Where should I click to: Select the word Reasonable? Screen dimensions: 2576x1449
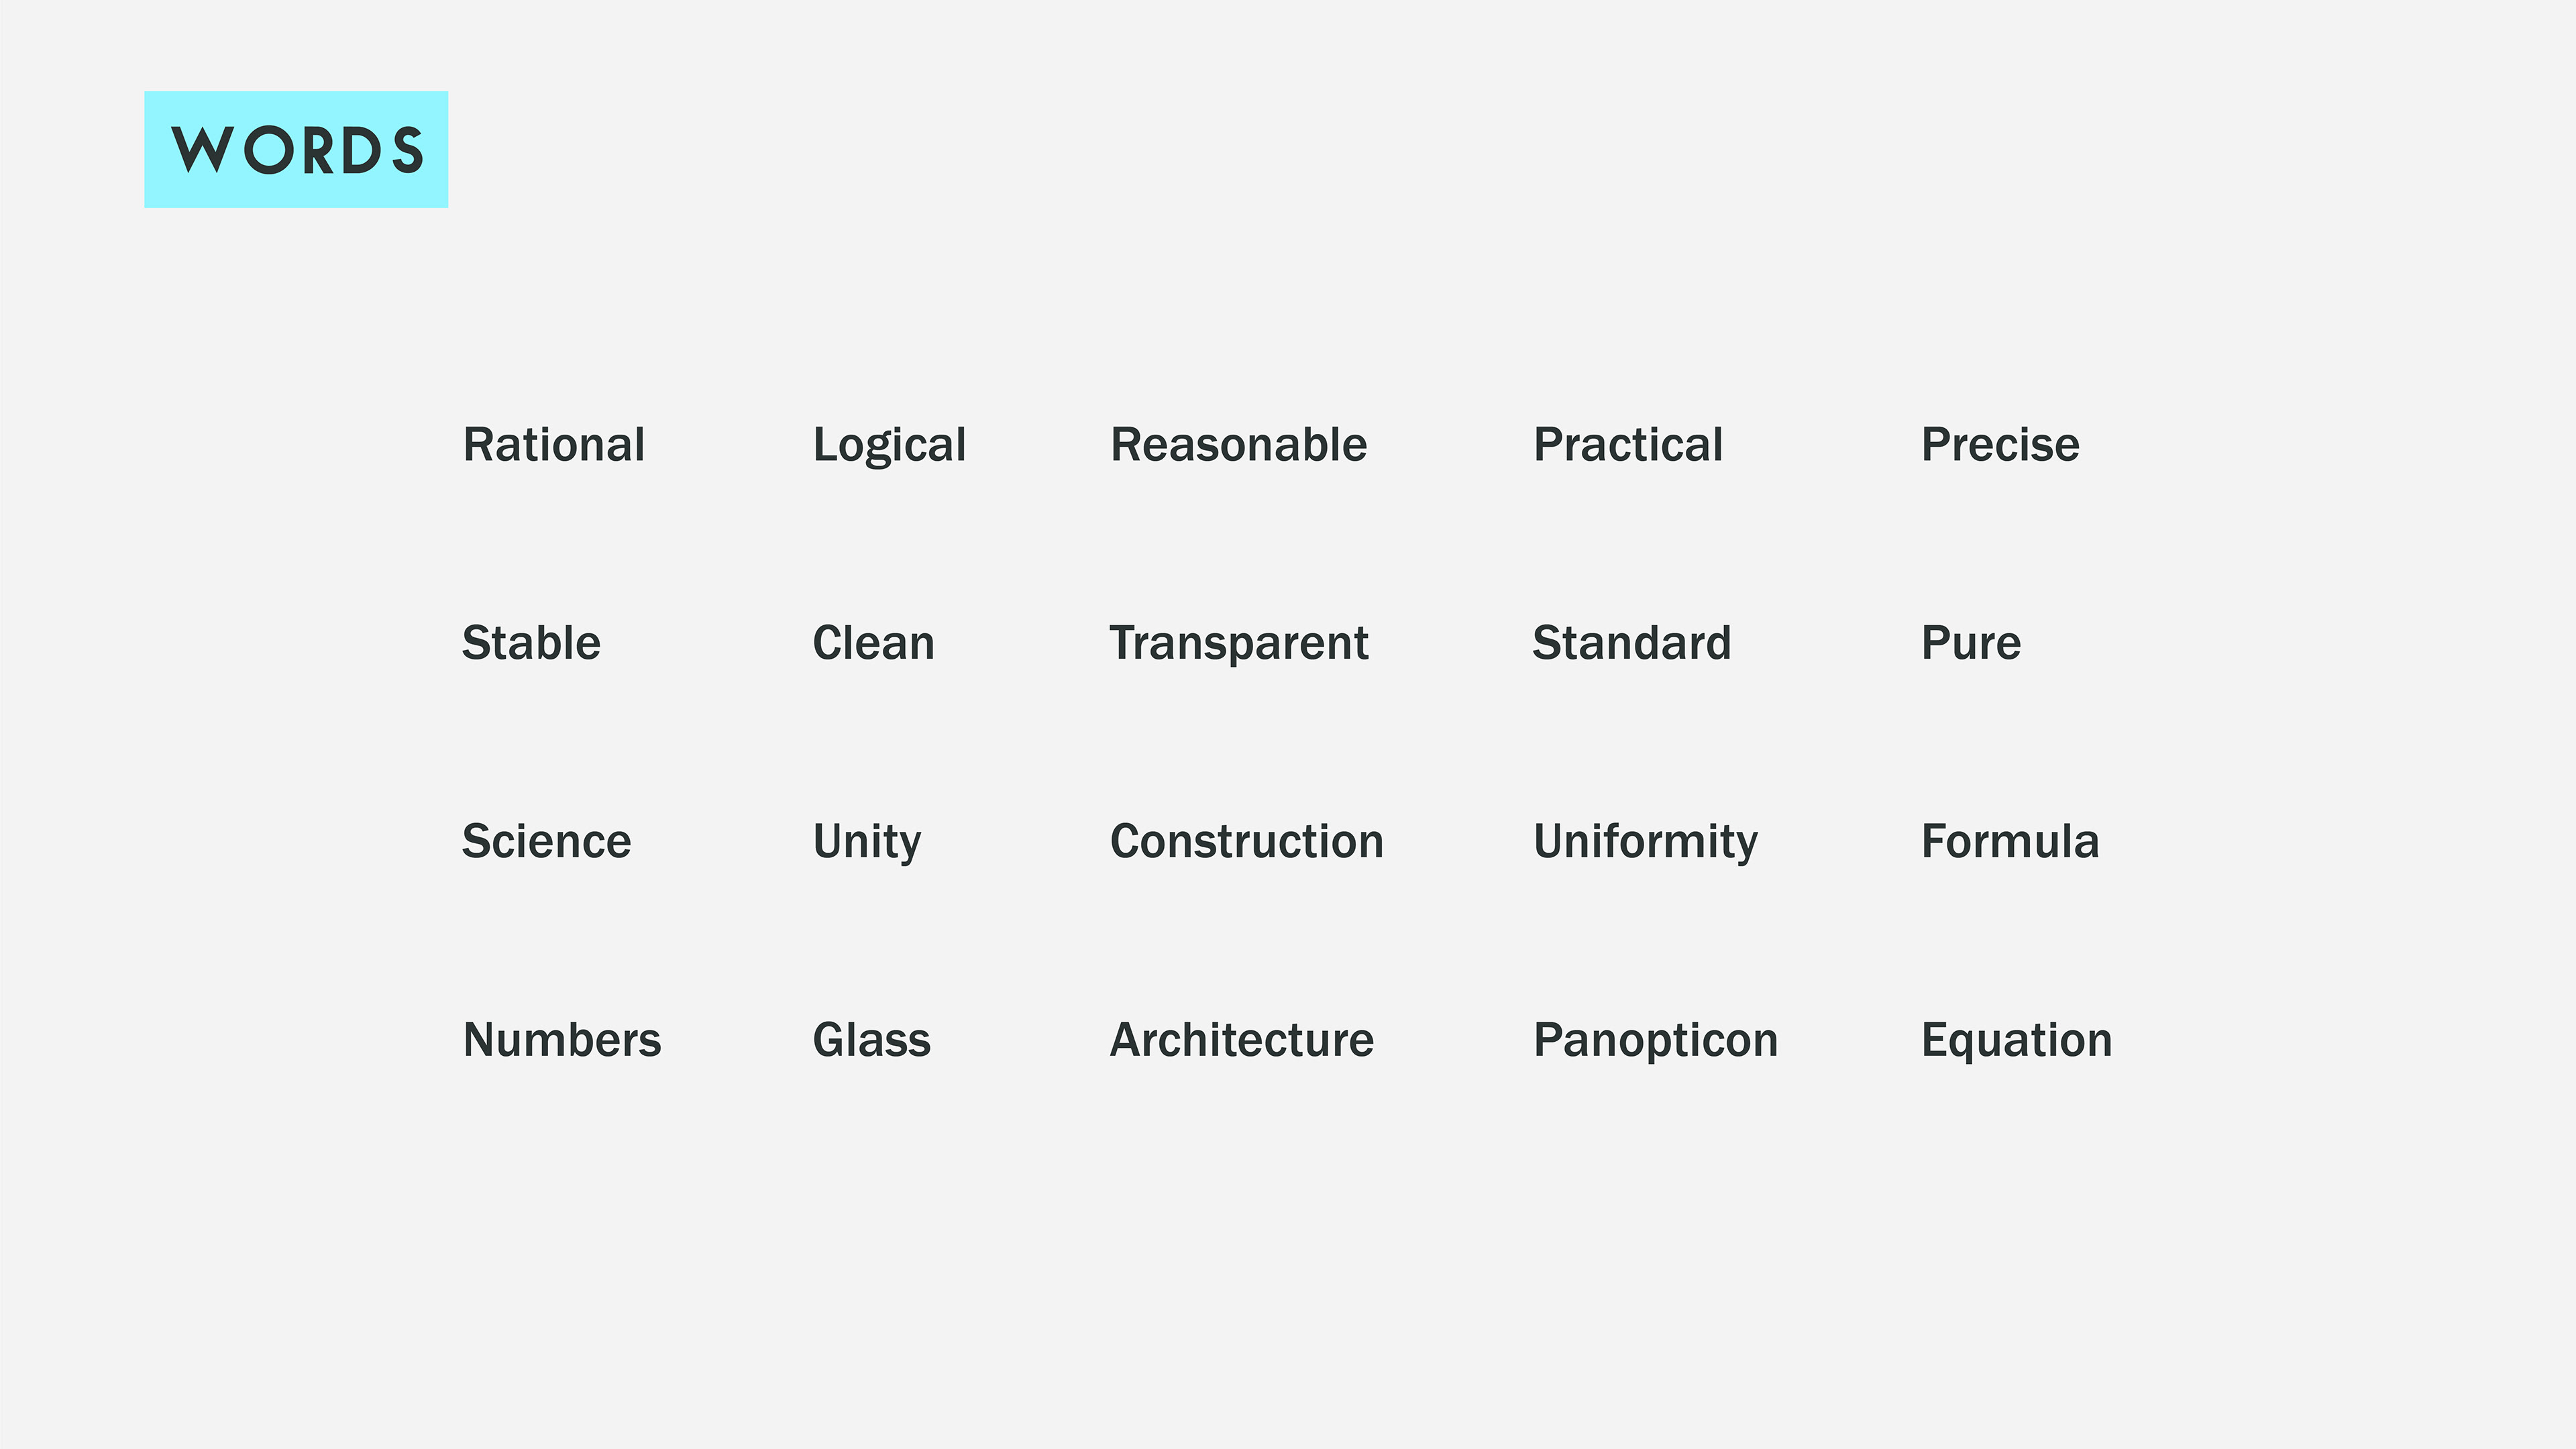[1239, 445]
